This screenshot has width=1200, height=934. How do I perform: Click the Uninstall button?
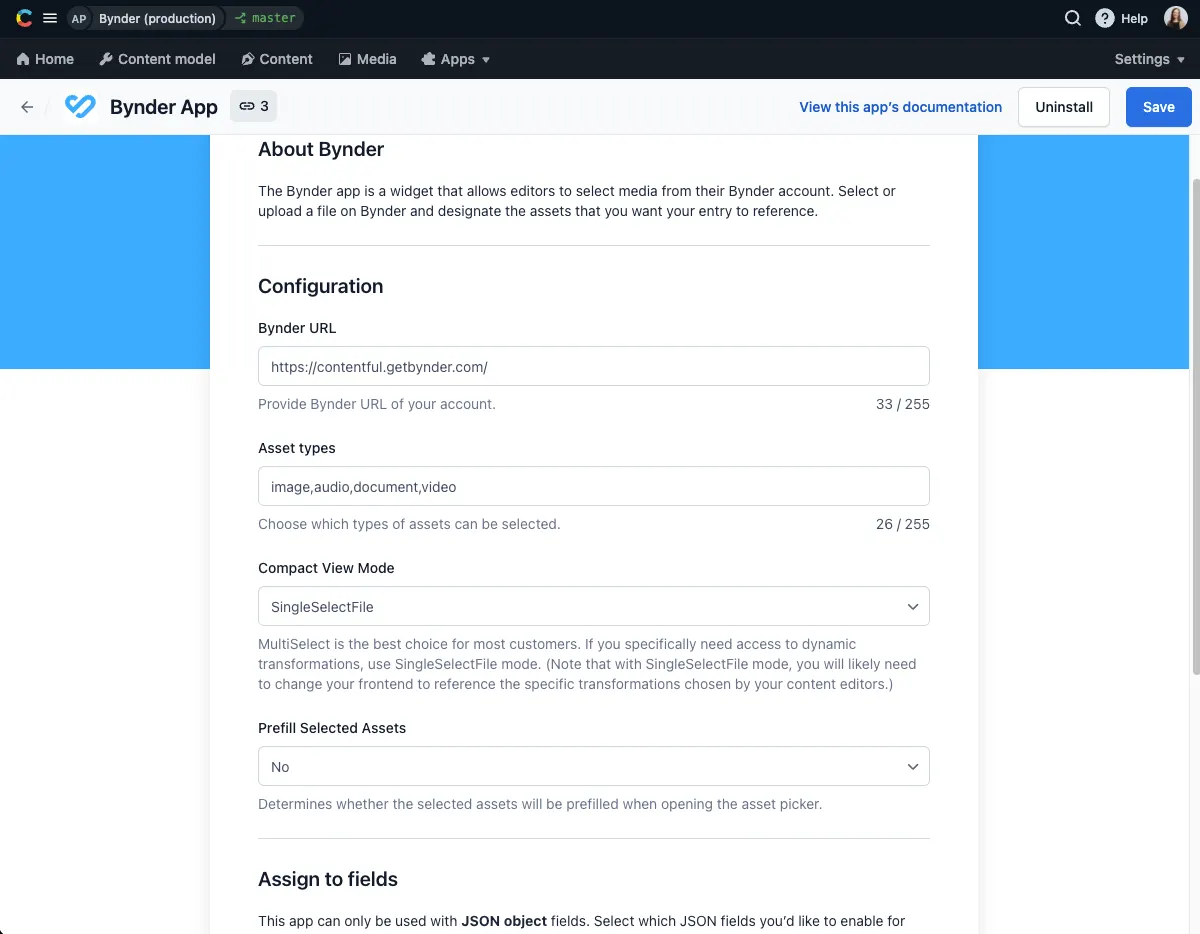[1064, 107]
